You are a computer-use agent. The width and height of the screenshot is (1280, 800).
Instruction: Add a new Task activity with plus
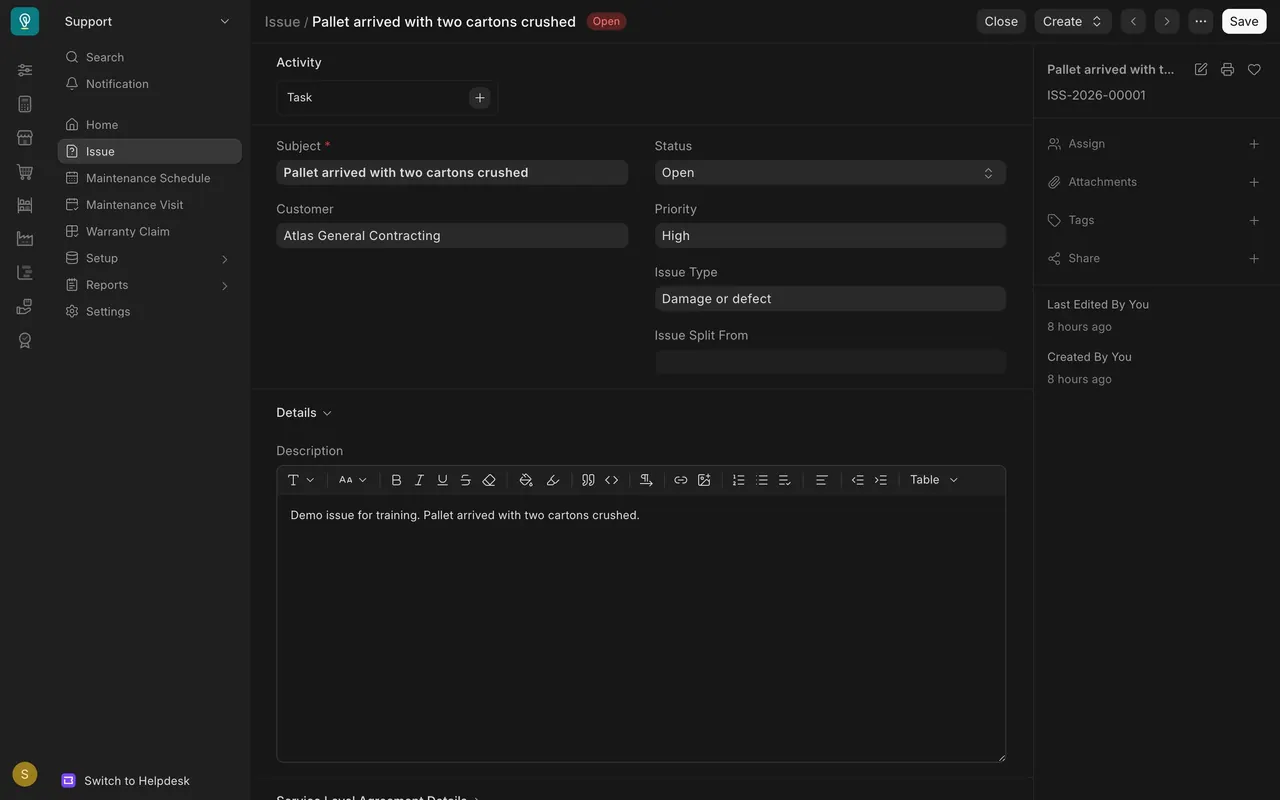tap(480, 97)
